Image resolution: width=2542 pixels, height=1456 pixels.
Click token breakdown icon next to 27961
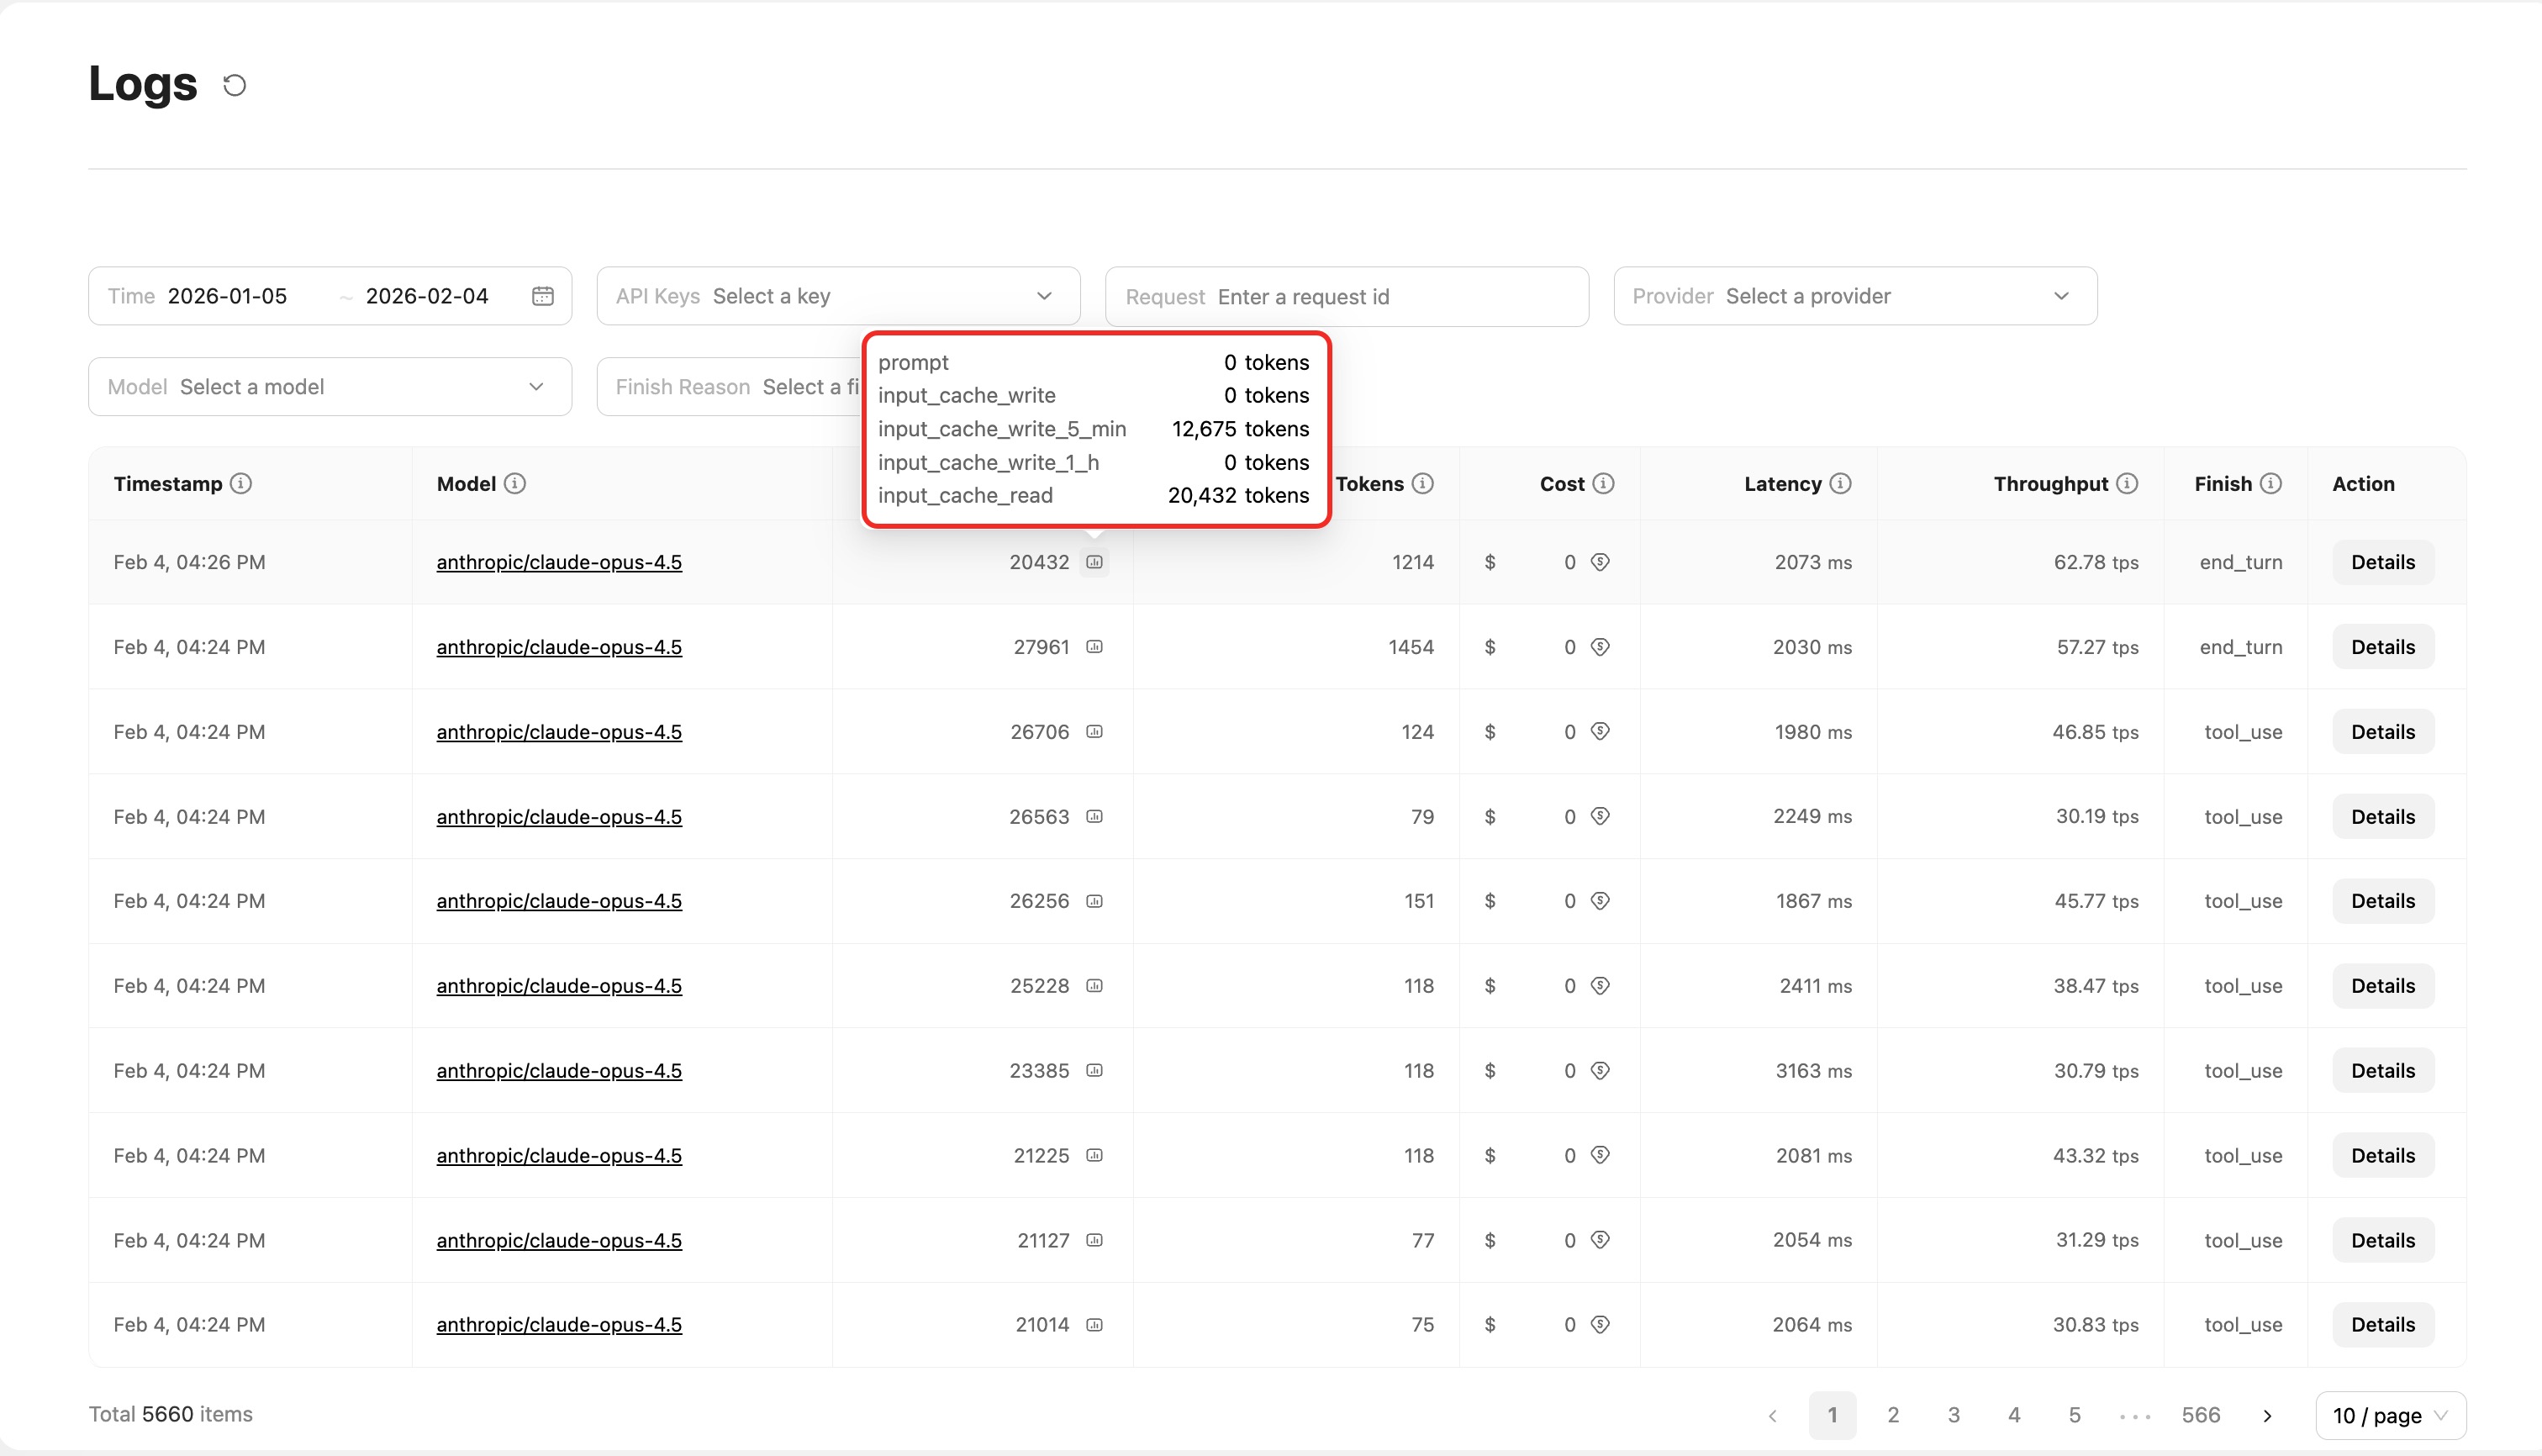click(x=1095, y=647)
